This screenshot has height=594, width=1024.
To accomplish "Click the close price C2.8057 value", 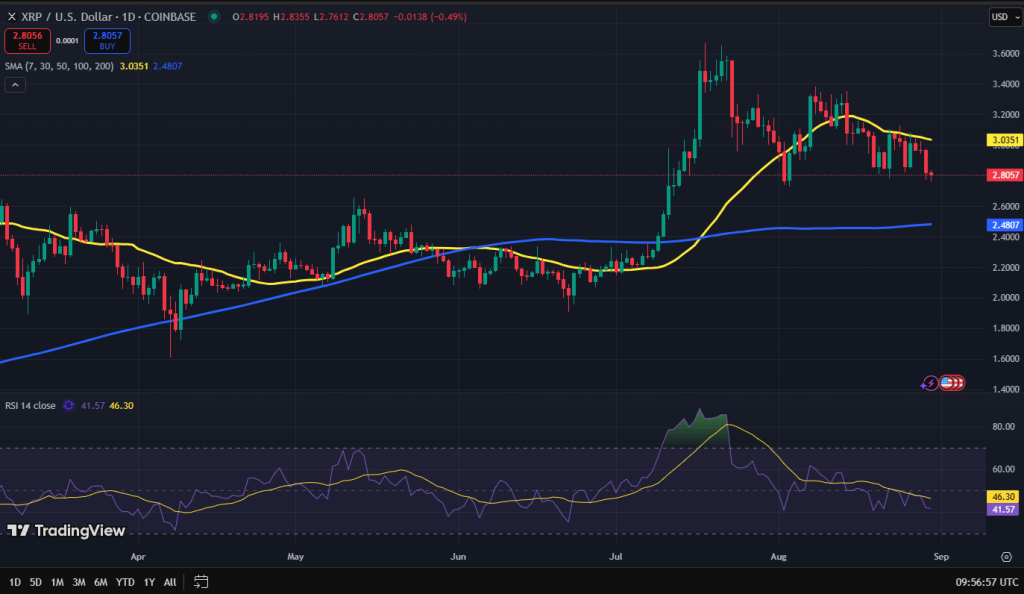I will pyautogui.click(x=371, y=17).
